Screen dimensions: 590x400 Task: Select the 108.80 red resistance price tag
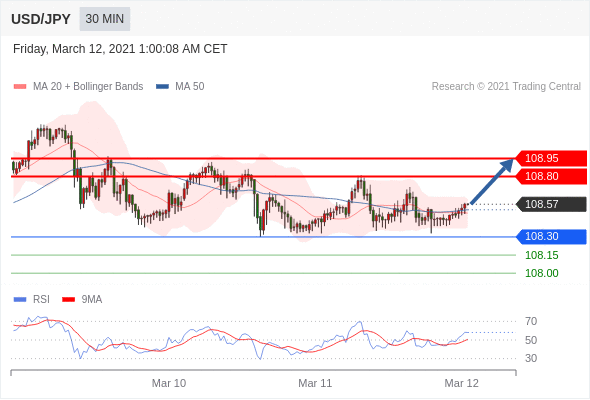(x=550, y=176)
